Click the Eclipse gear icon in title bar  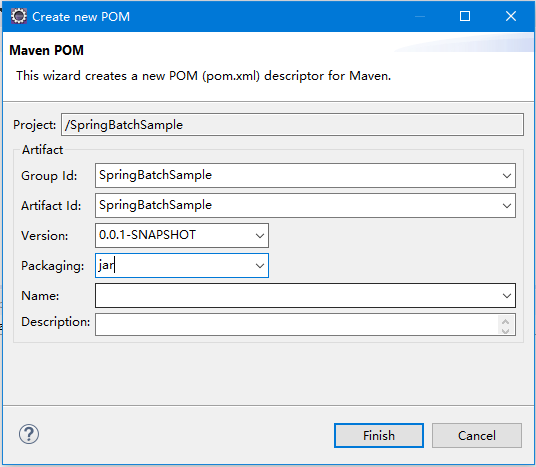(18, 16)
